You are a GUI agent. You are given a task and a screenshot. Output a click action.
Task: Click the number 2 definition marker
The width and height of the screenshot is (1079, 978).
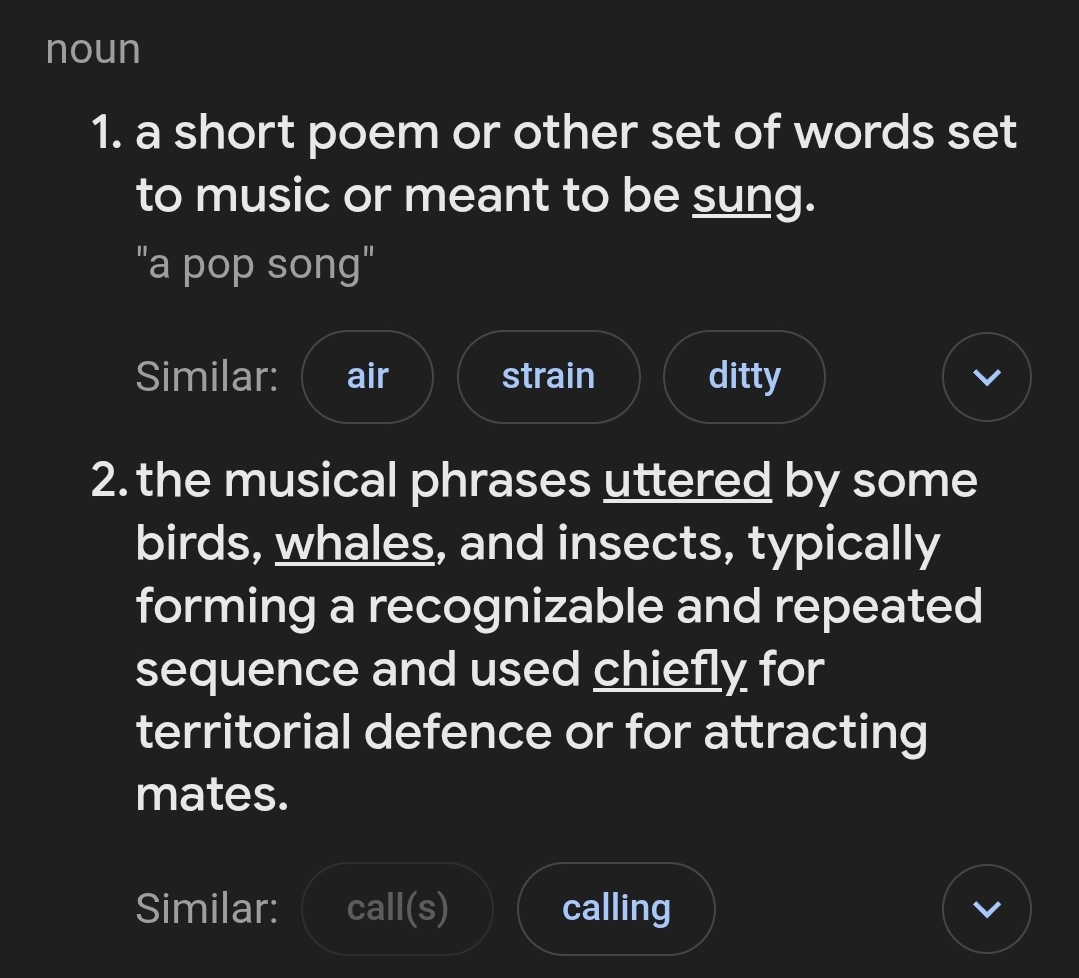(x=109, y=480)
